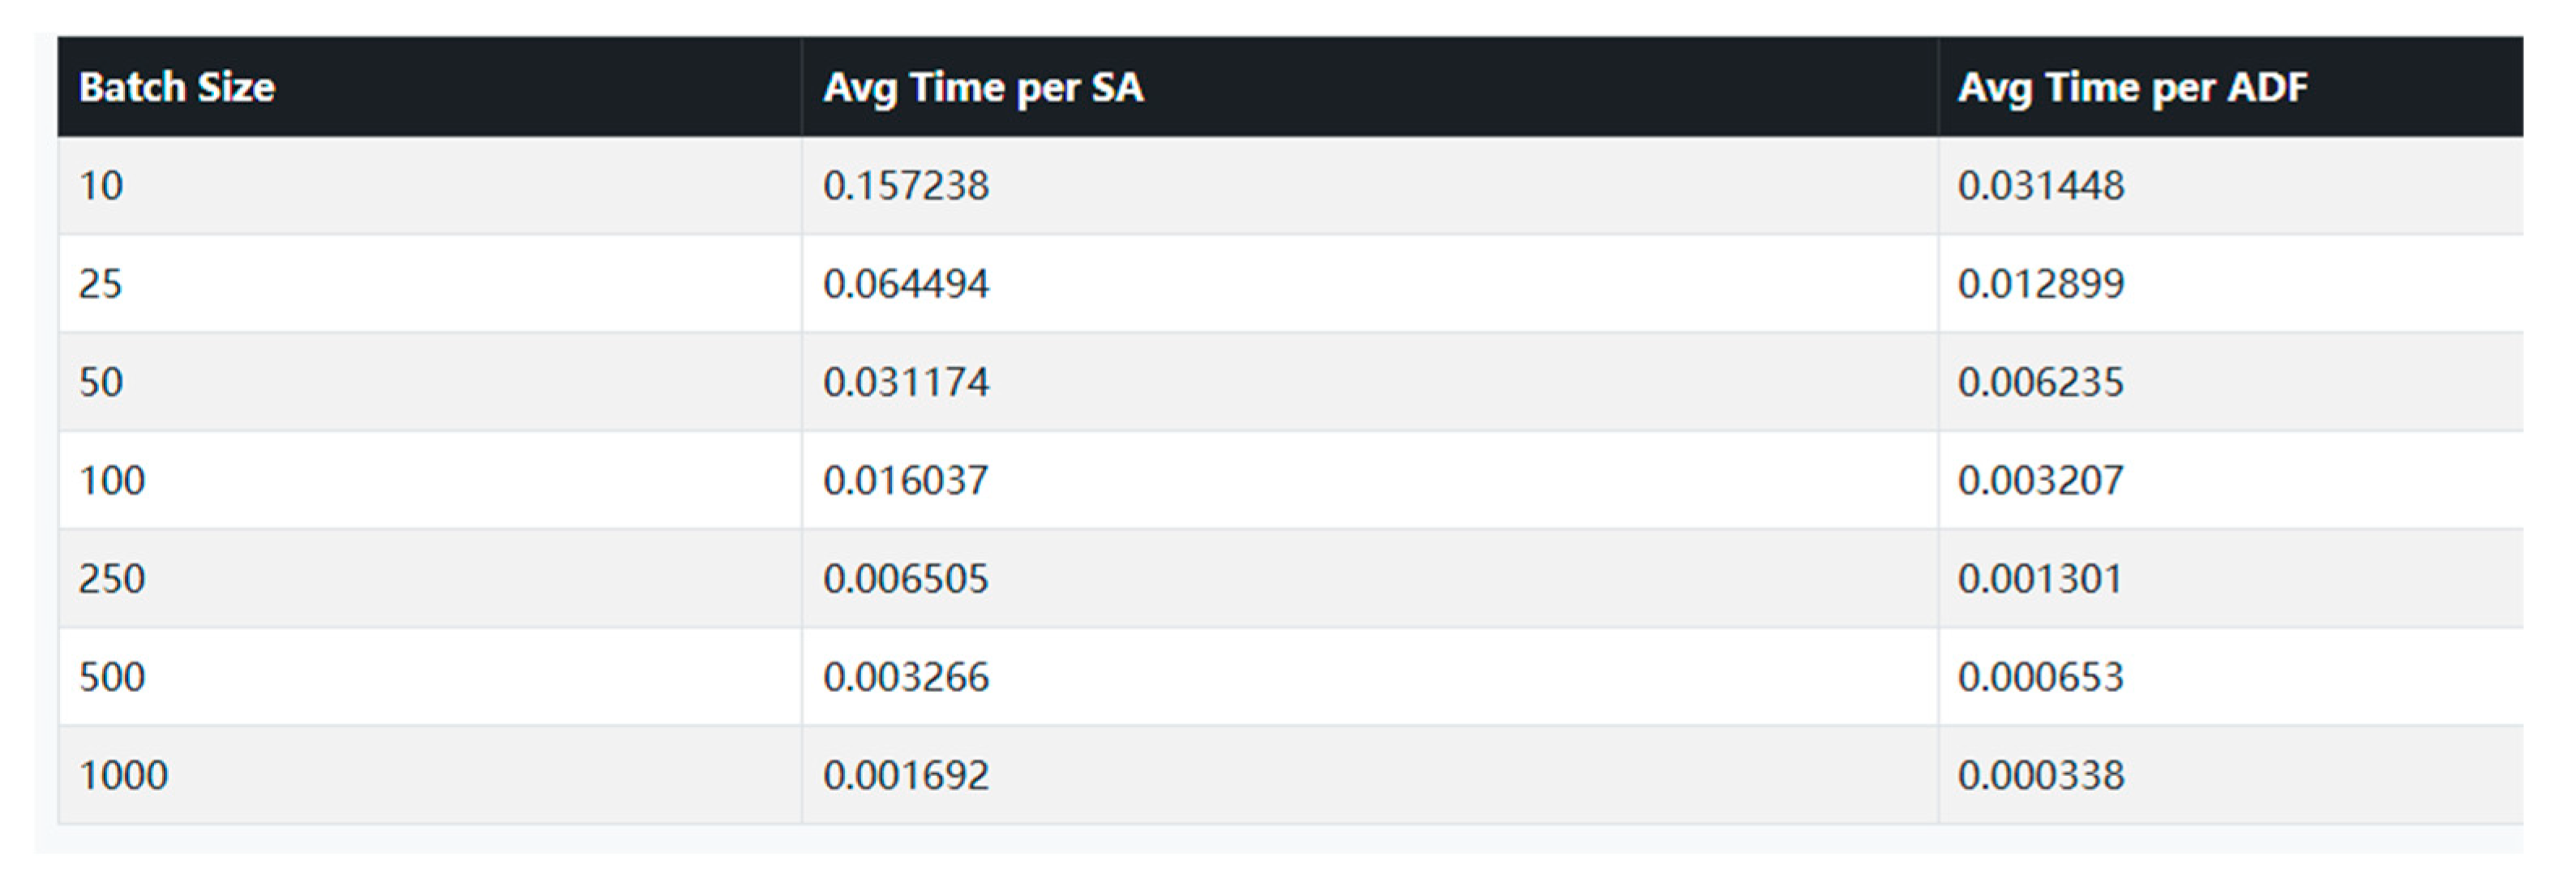
Task: Click the batch size 50 cell
Action: tap(101, 382)
